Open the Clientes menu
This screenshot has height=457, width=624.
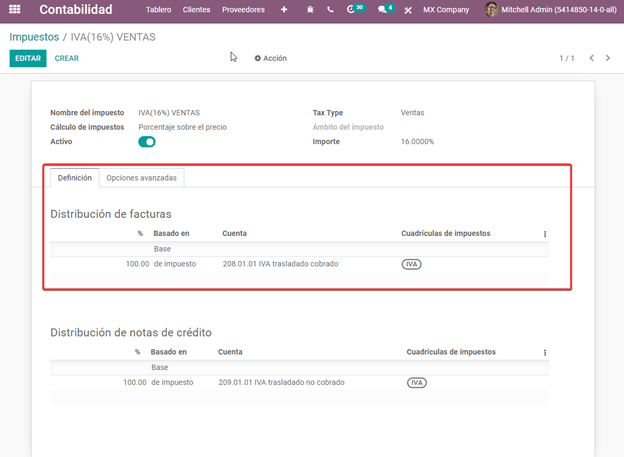[197, 10]
